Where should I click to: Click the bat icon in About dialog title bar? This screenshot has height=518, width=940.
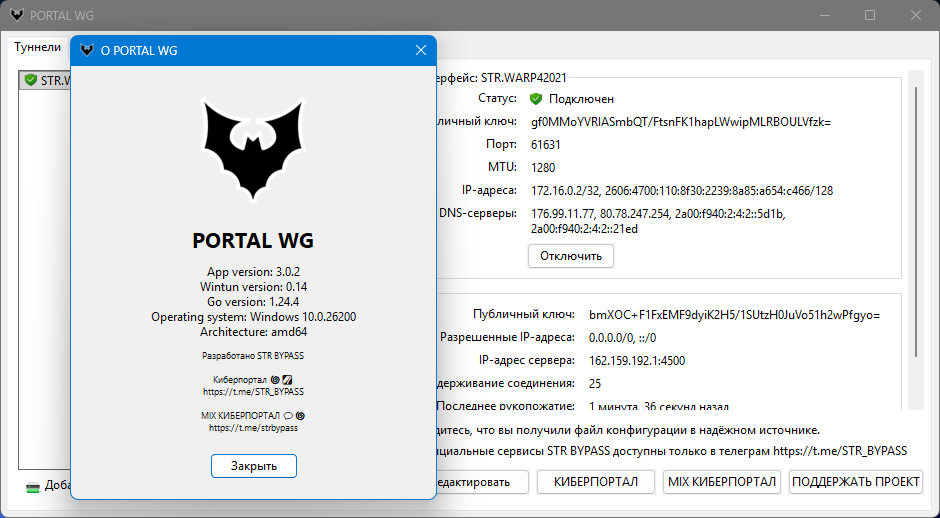pyautogui.click(x=87, y=50)
